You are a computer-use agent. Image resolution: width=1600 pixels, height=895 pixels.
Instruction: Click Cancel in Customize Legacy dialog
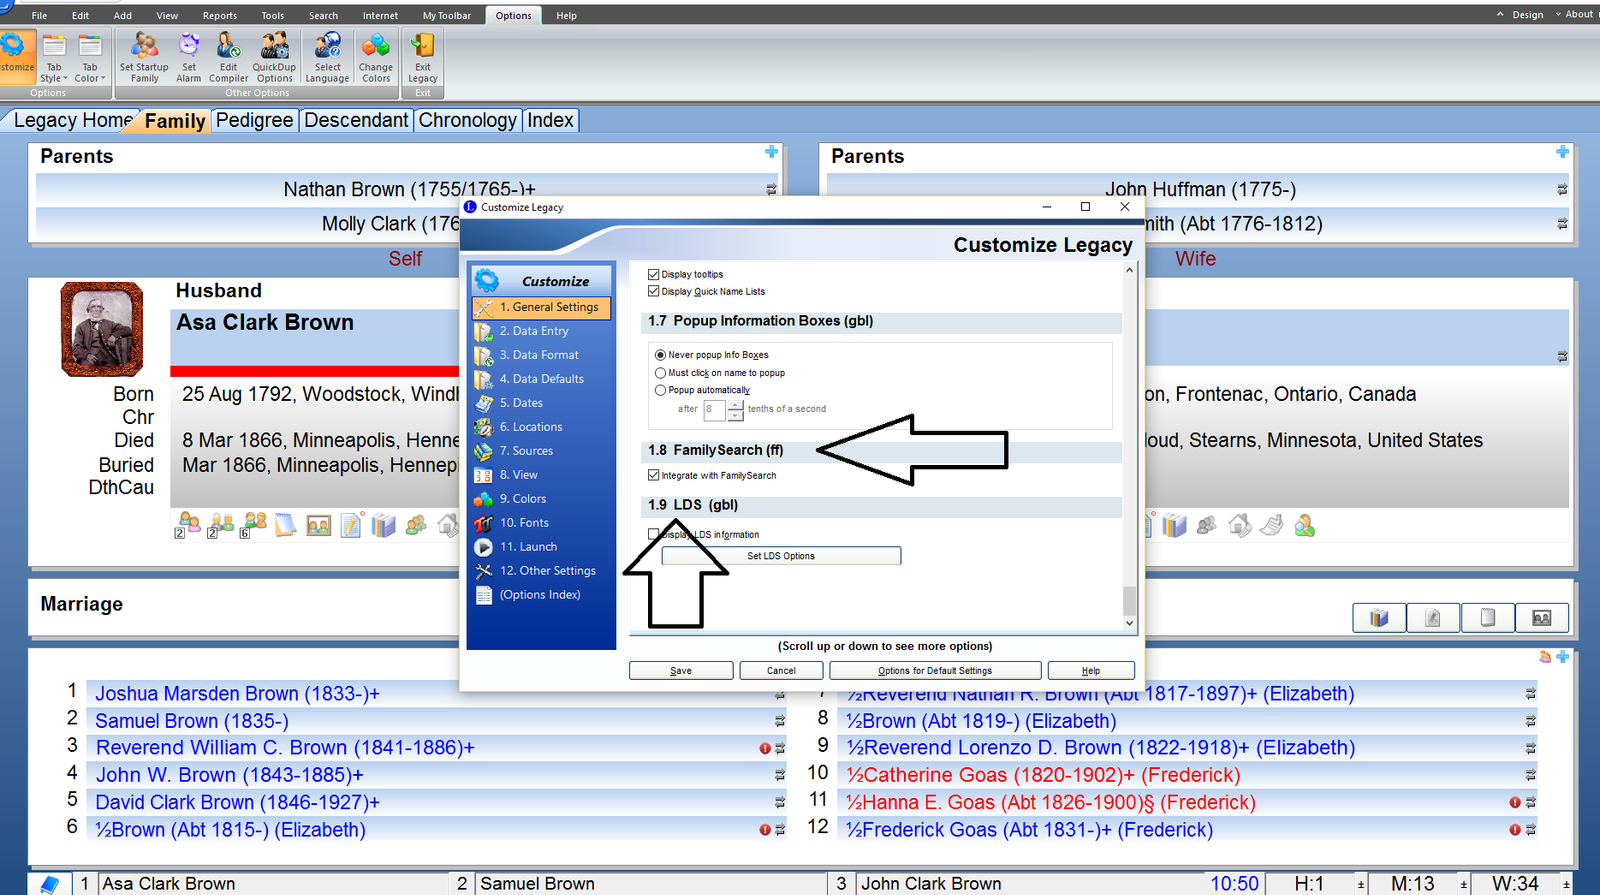[781, 671]
